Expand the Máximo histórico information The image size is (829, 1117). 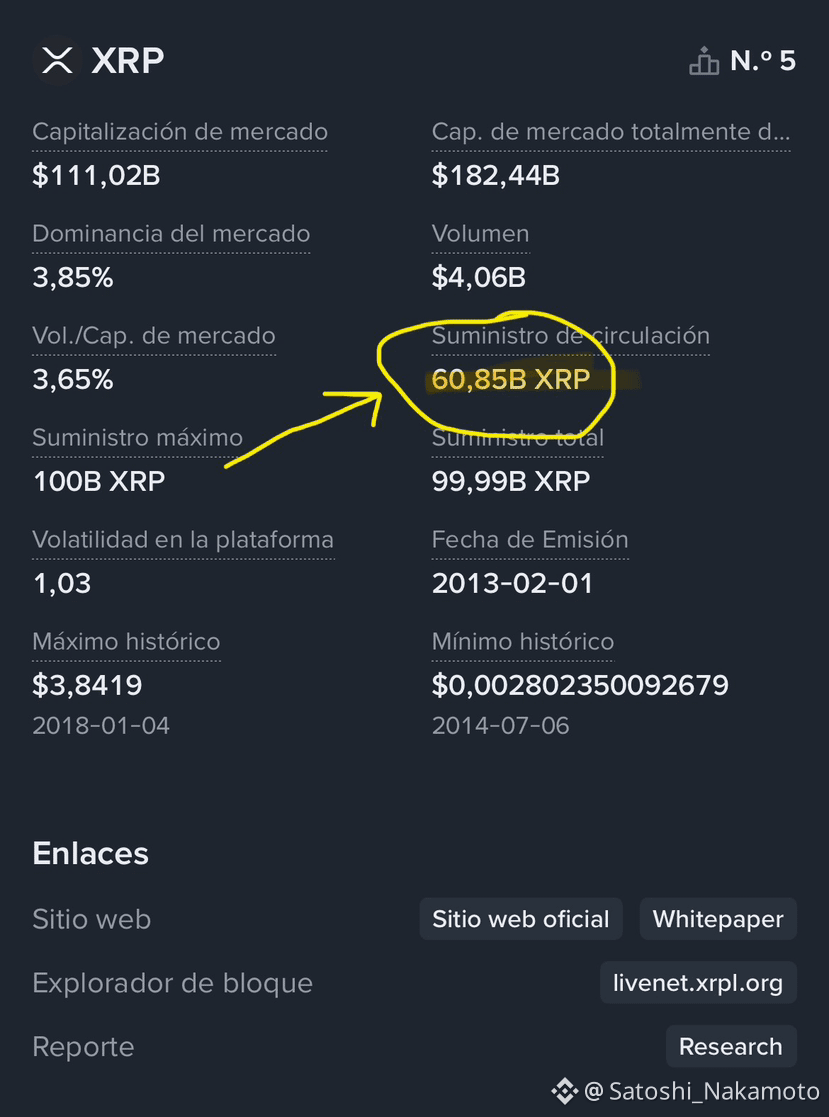[x=126, y=642]
